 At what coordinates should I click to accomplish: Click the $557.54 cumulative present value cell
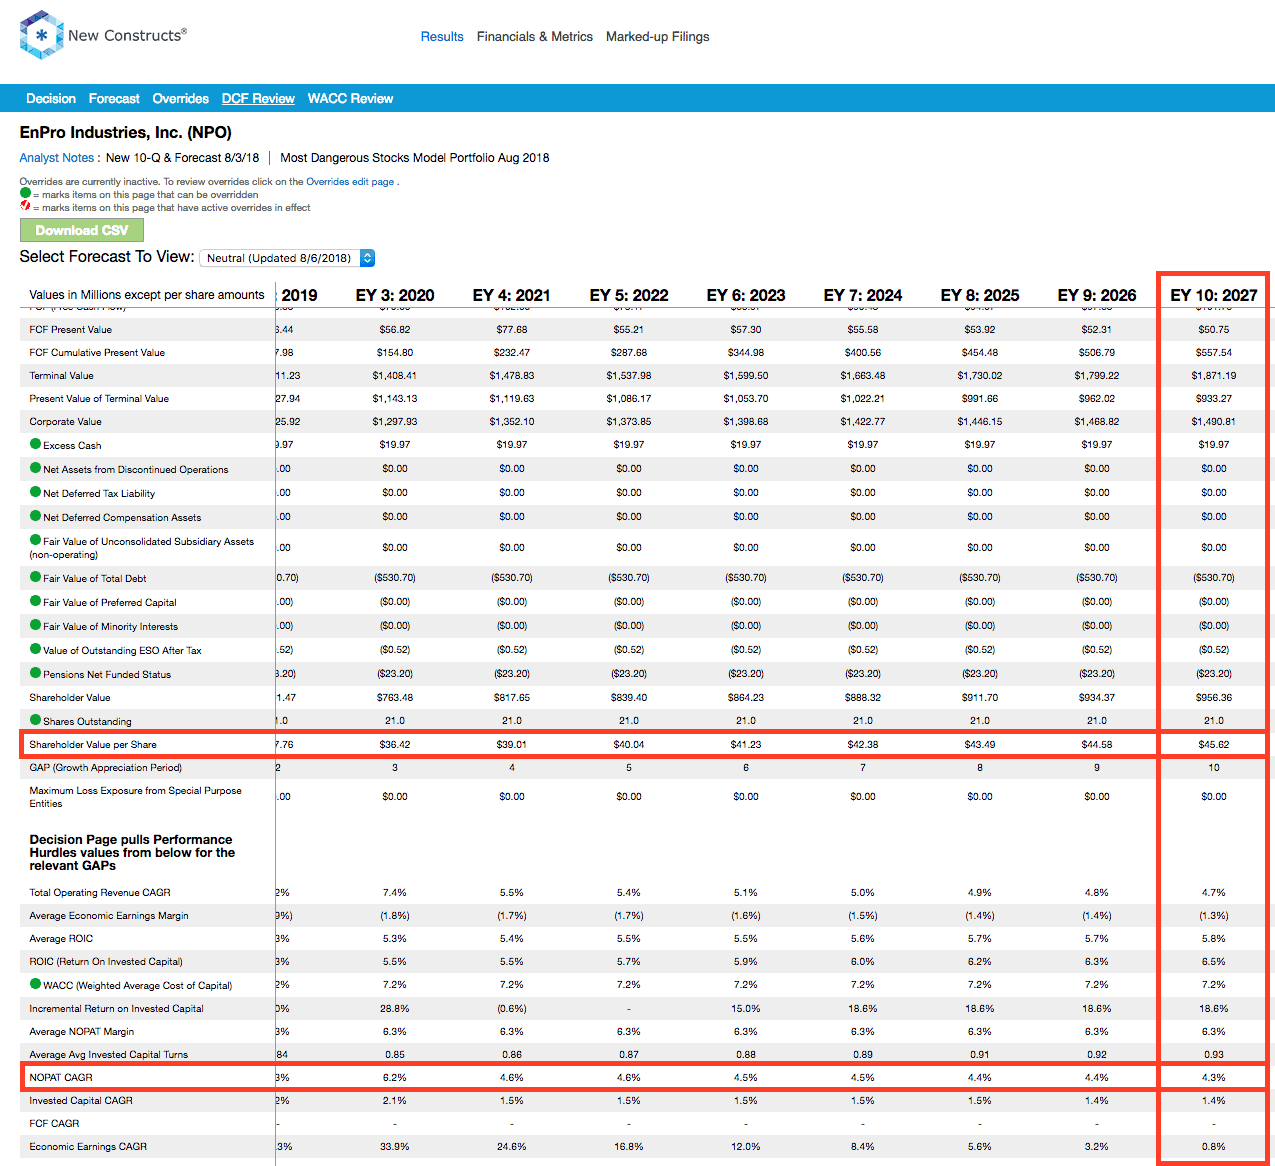tap(1214, 352)
